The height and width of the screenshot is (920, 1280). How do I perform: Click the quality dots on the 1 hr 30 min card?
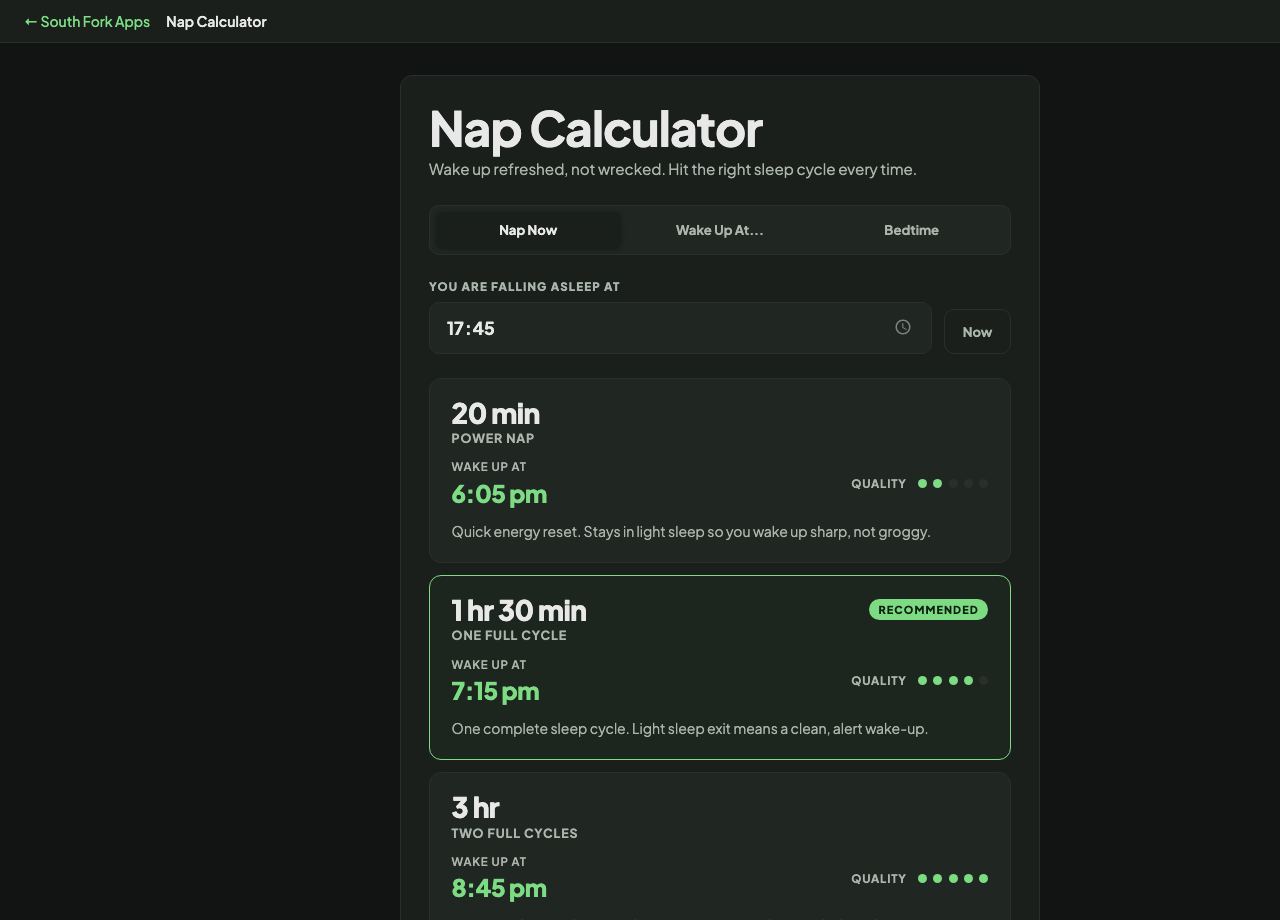click(953, 680)
